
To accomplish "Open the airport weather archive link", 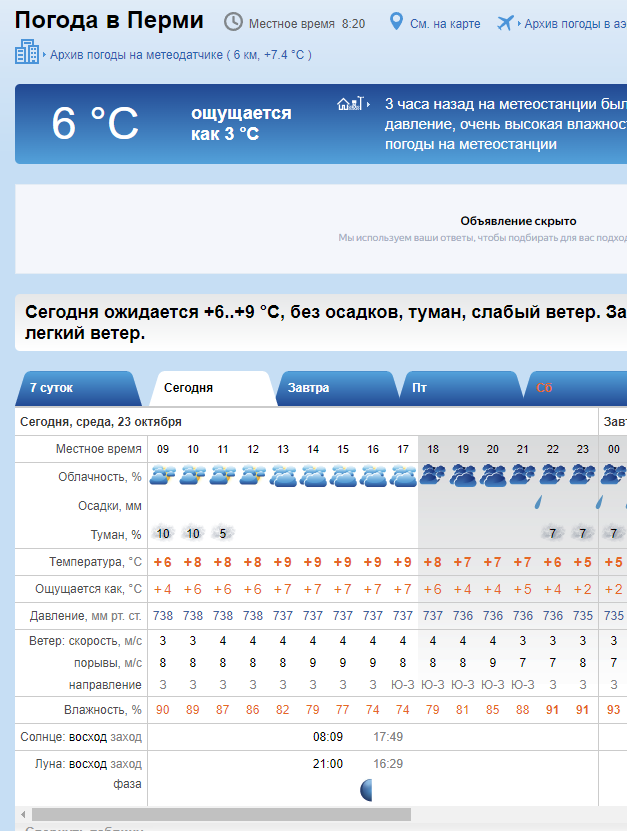I will pos(576,24).
